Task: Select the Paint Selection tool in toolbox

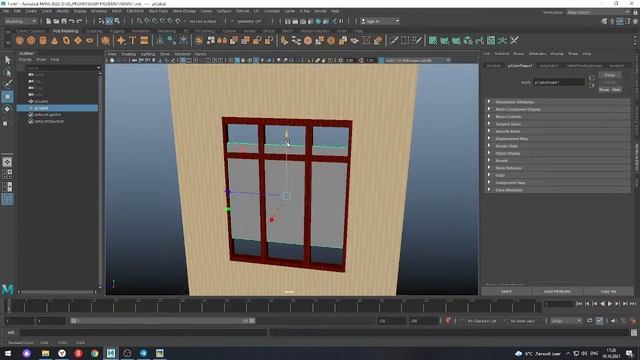Action: pos(7,84)
